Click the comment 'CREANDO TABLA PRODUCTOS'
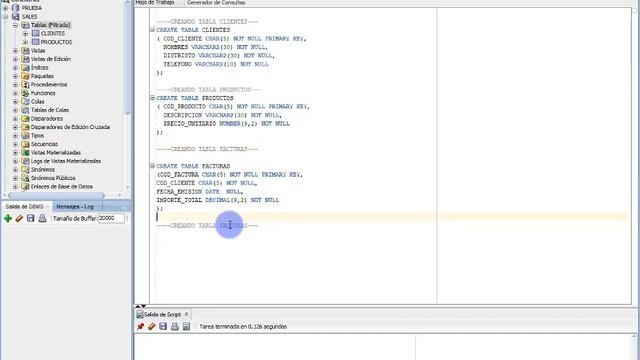The height and width of the screenshot is (360, 640). (209, 89)
